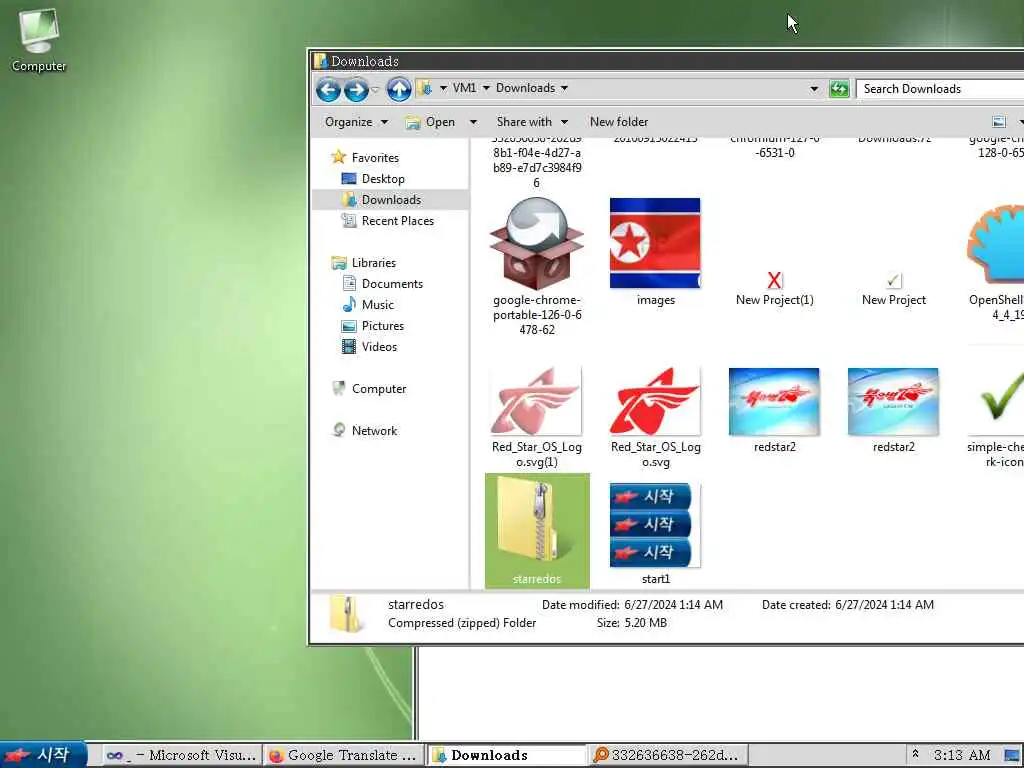1024x768 pixels.
Task: Click the Downloads taskbar button
Action: [x=506, y=756]
